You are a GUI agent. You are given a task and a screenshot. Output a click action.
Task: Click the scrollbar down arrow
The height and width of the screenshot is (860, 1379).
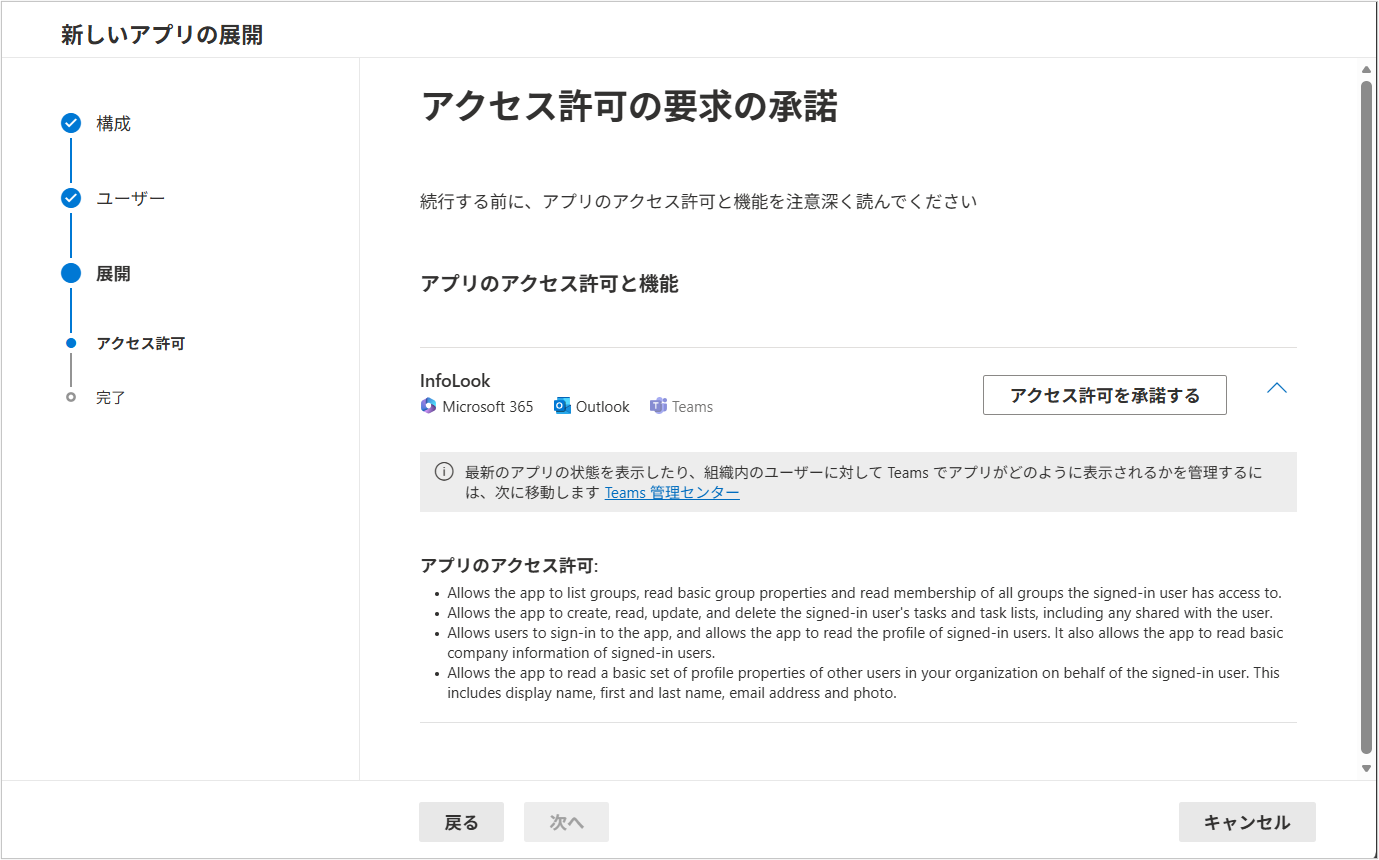point(1367,768)
